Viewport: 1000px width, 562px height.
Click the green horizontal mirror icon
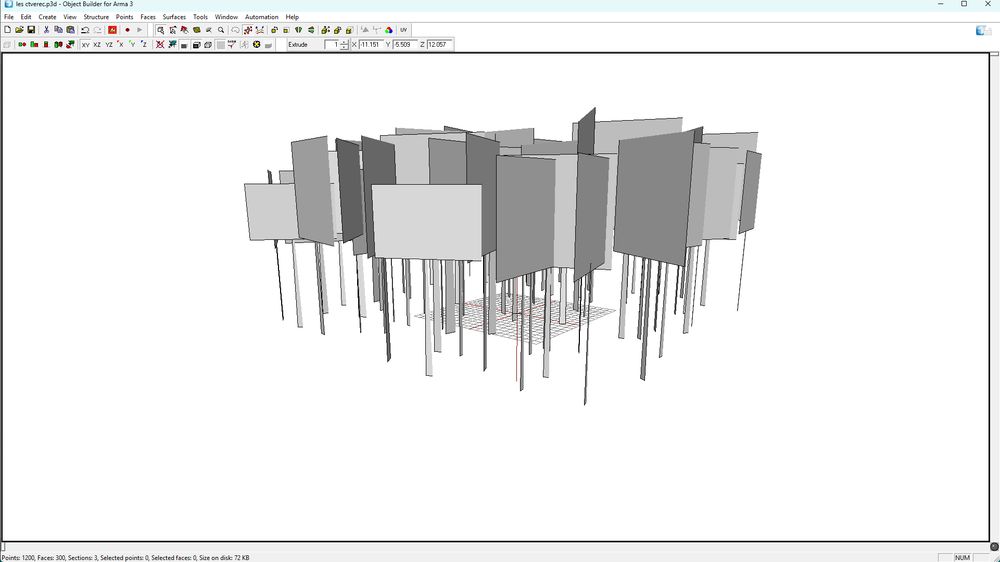(298, 30)
